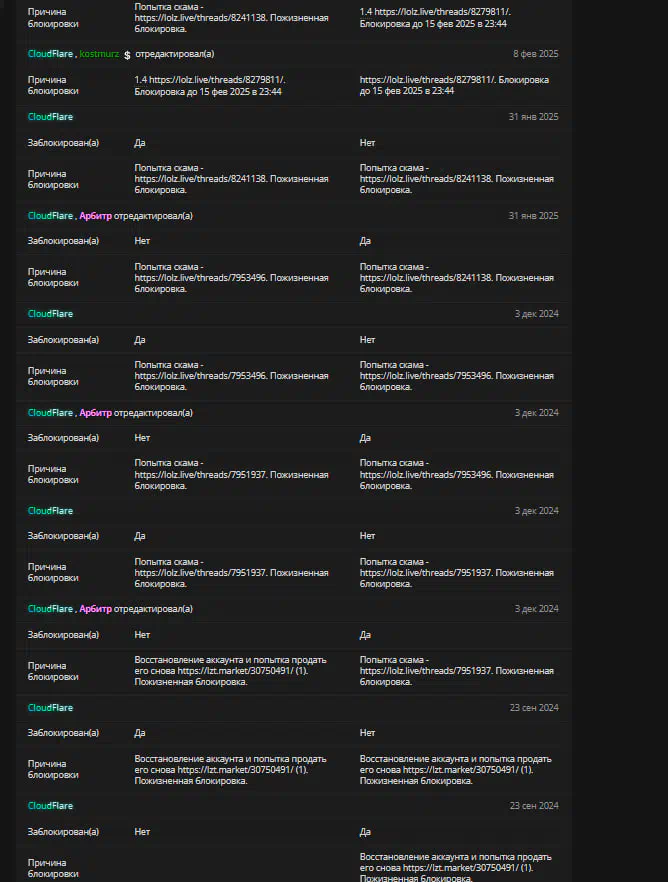
Task: Follow the threads/8279811 link prefixed with 1.4 in the top-right cell
Action: [x=442, y=12]
